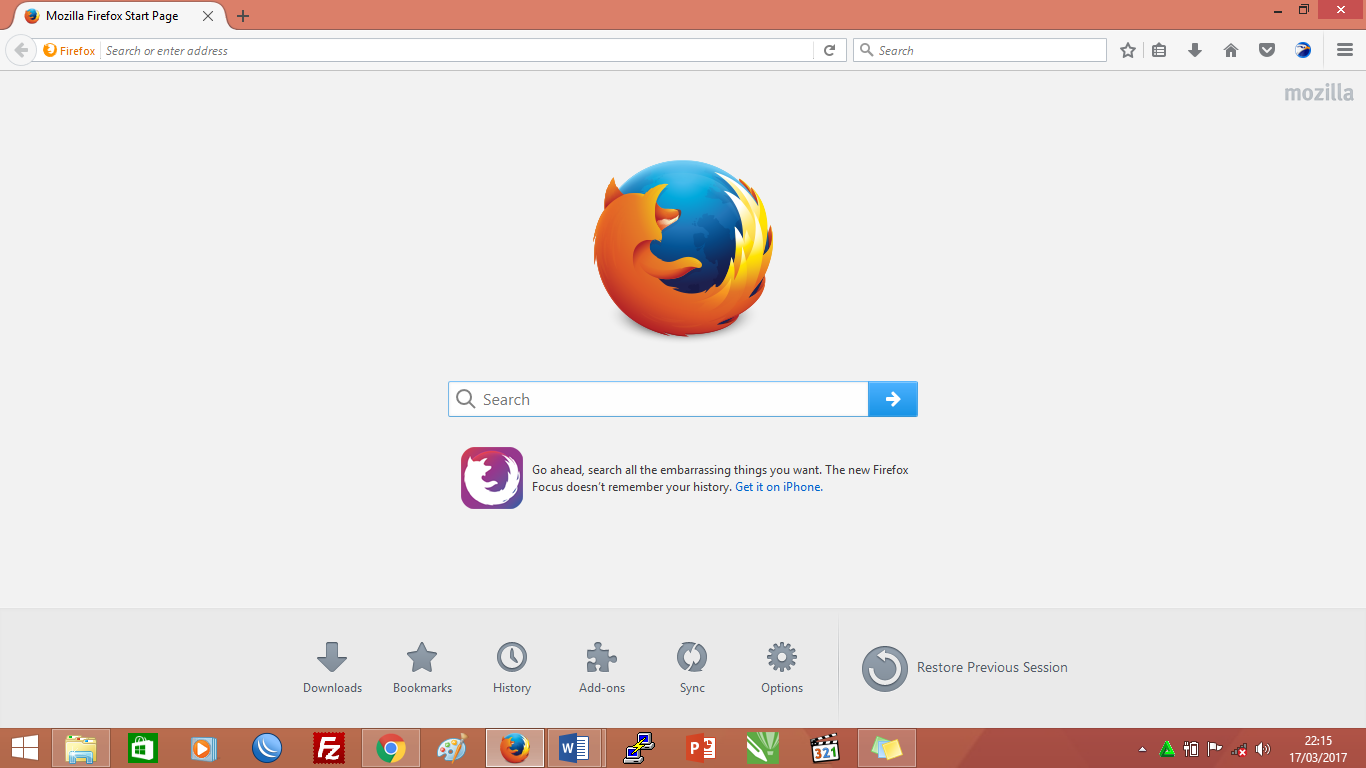Screen dimensions: 1366x768
Task: Open the green pencil app in taskbar
Action: tap(762, 748)
